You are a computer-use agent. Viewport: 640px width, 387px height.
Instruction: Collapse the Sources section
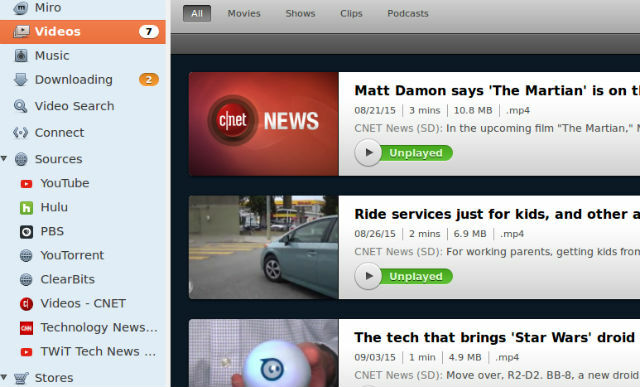4,158
